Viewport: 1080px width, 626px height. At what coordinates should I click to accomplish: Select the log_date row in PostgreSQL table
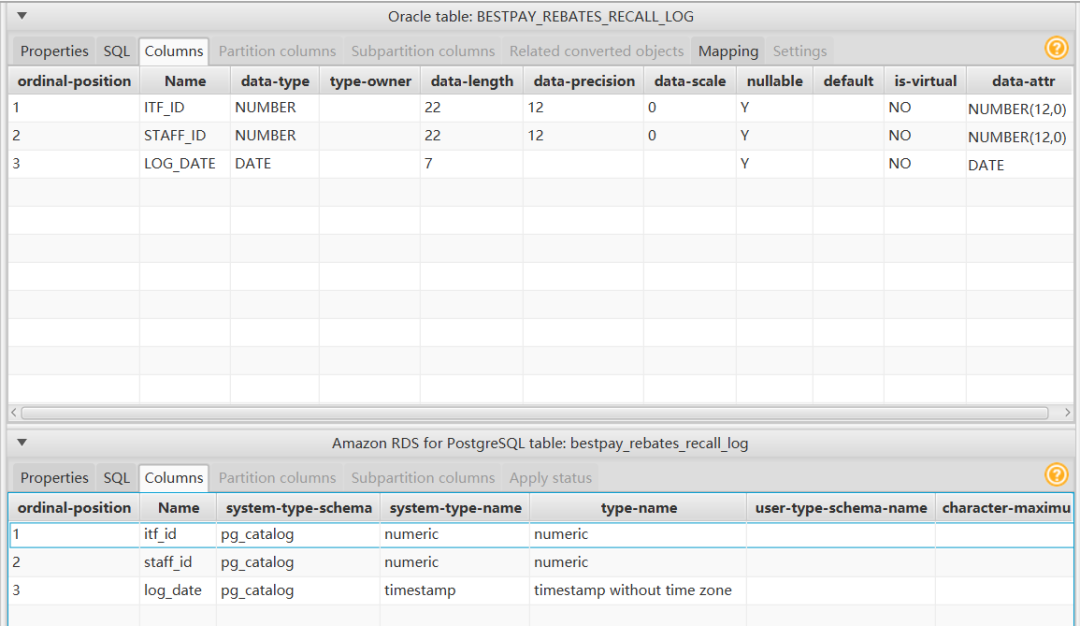172,590
